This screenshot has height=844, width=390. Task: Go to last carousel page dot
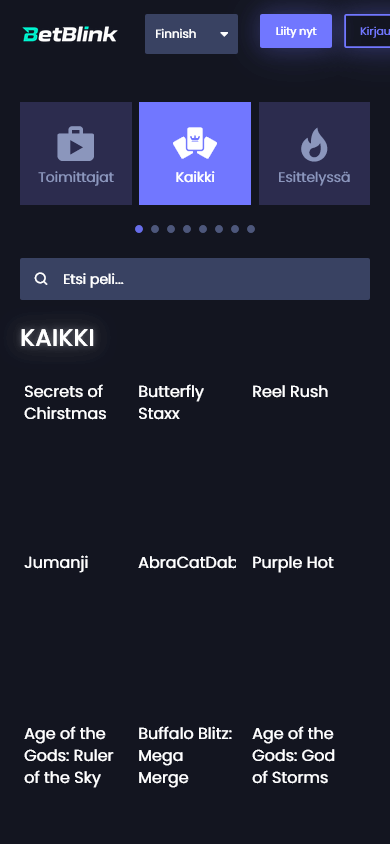251,229
